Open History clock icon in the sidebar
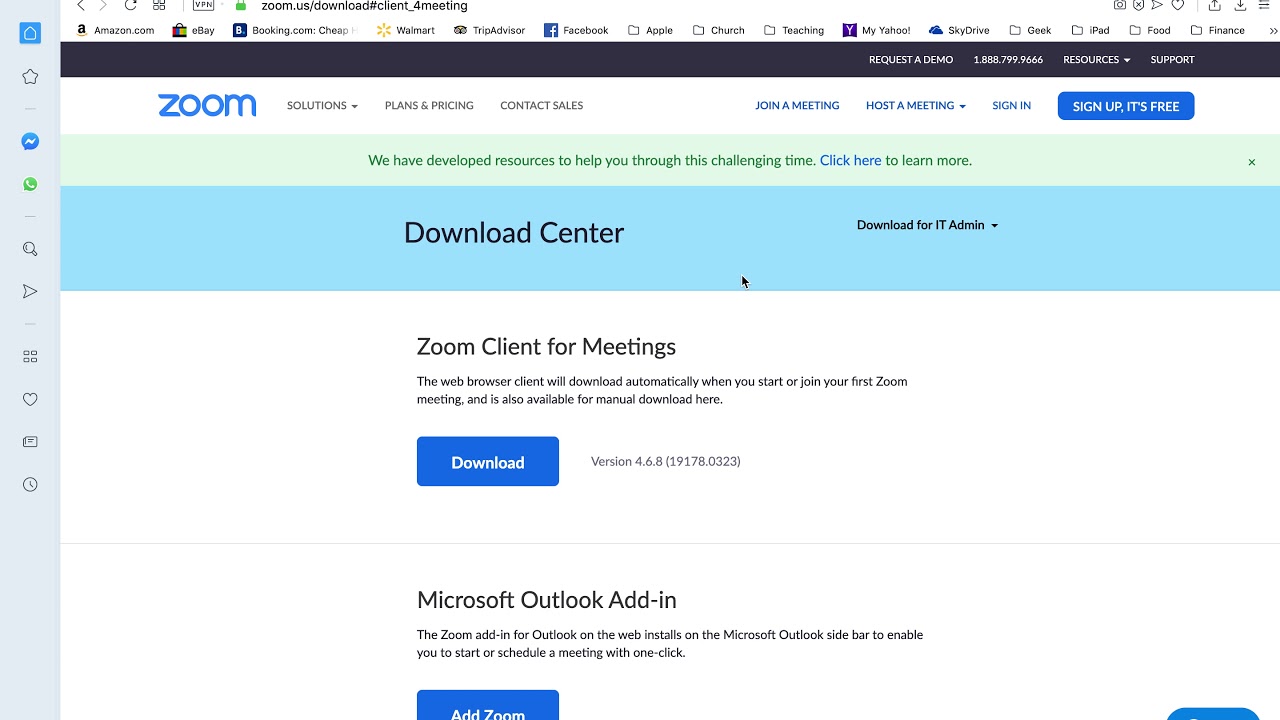 (x=30, y=485)
